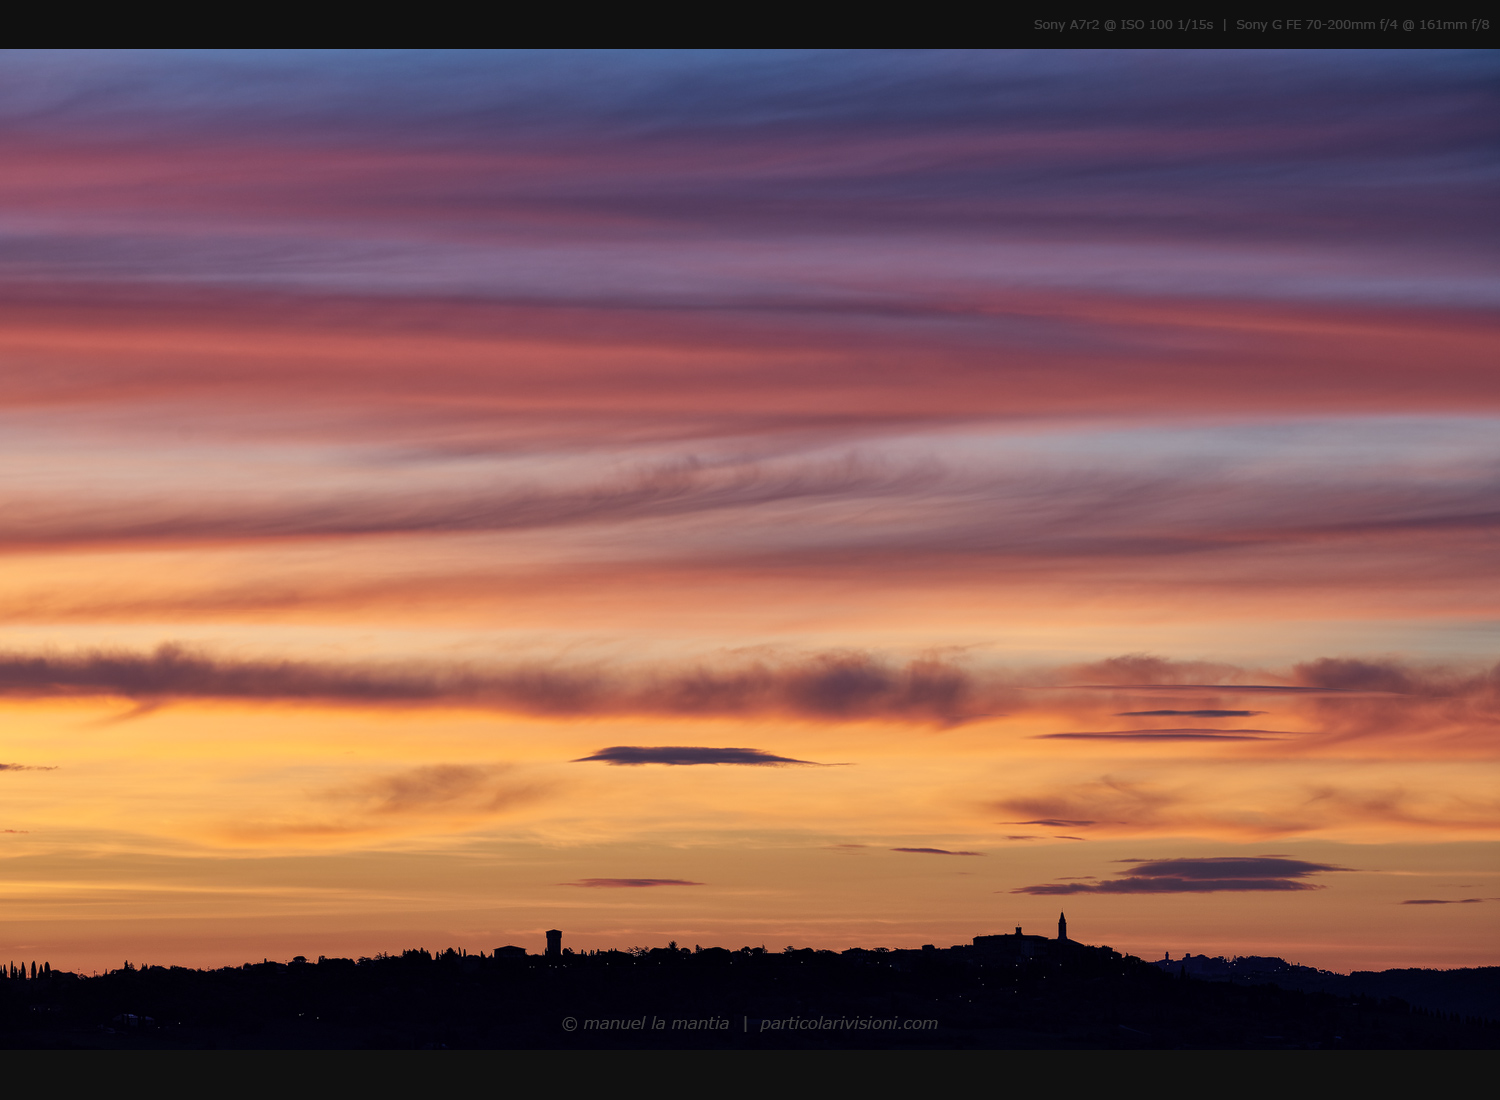Click the separator bar in the watermark

[x=747, y=1022]
